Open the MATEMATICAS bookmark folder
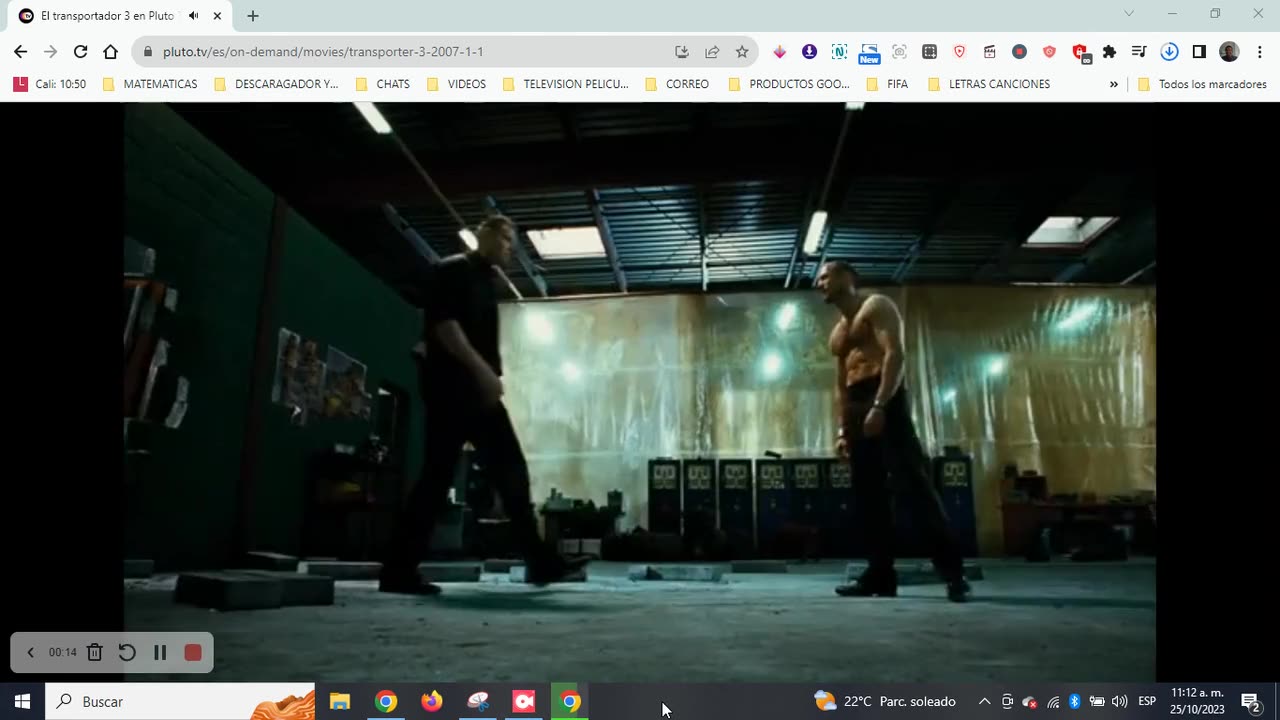 [x=150, y=84]
